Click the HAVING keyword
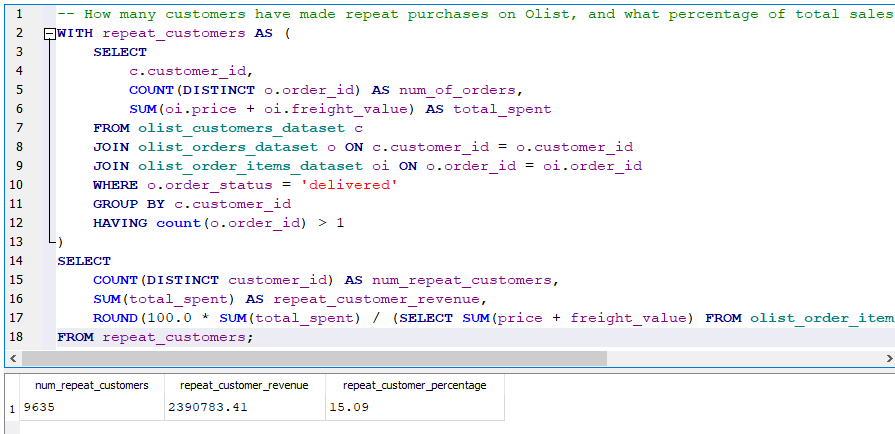The image size is (895, 434). click(x=120, y=223)
